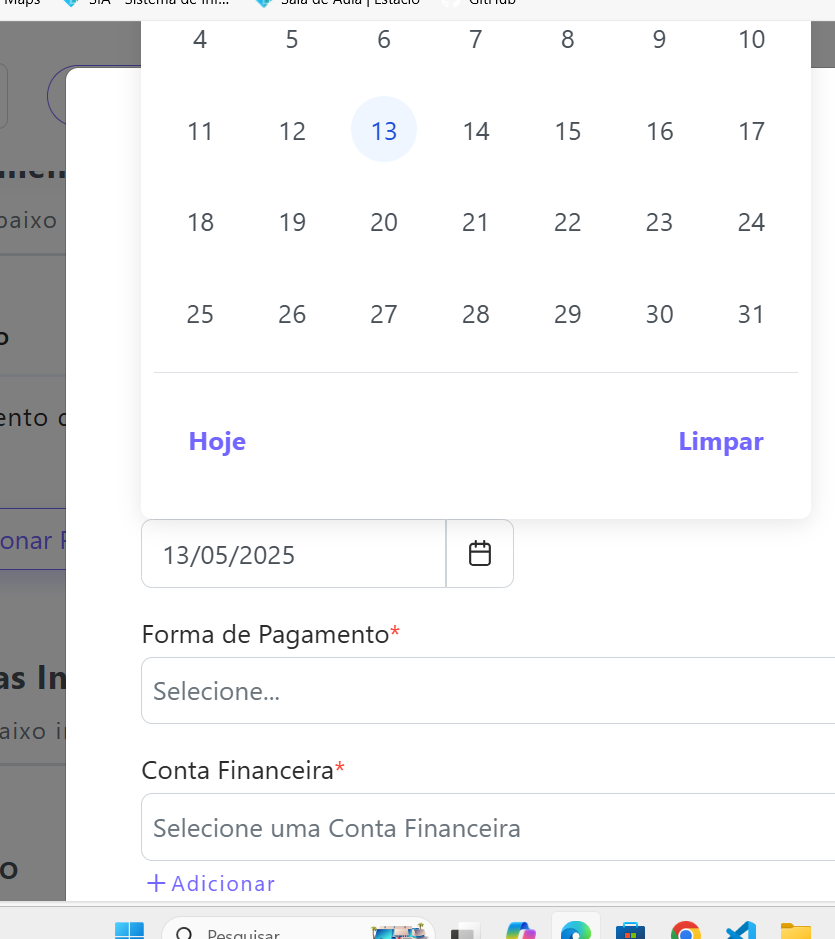Viewport: 835px width, 939px height.
Task: Click the date input showing 13/05/2025
Action: (x=293, y=554)
